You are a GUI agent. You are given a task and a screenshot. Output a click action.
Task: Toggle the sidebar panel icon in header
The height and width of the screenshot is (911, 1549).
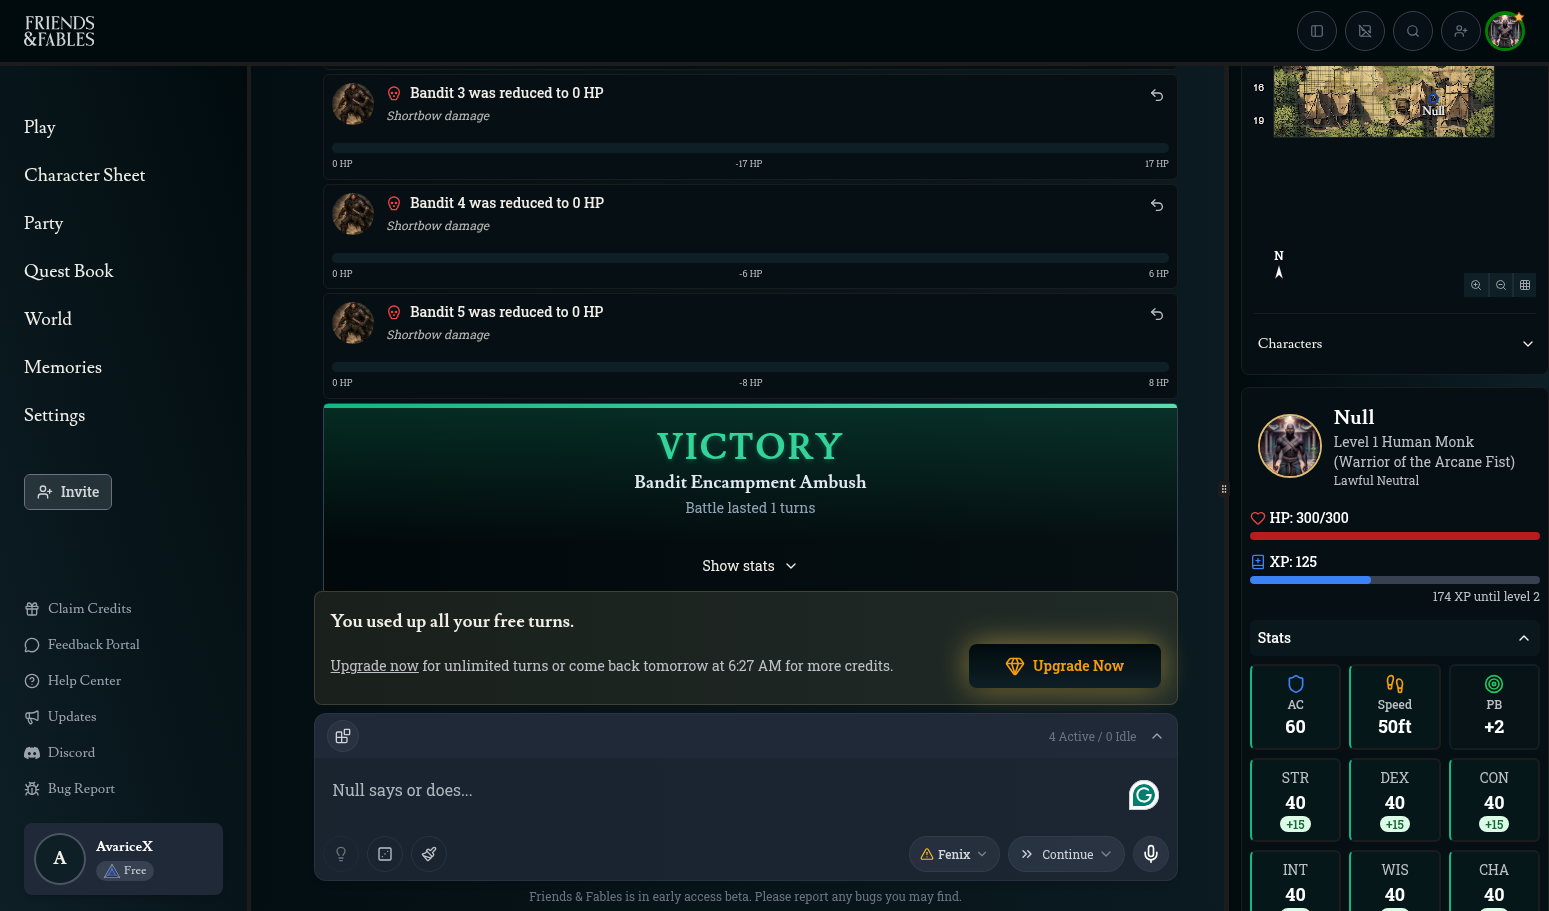[1317, 31]
